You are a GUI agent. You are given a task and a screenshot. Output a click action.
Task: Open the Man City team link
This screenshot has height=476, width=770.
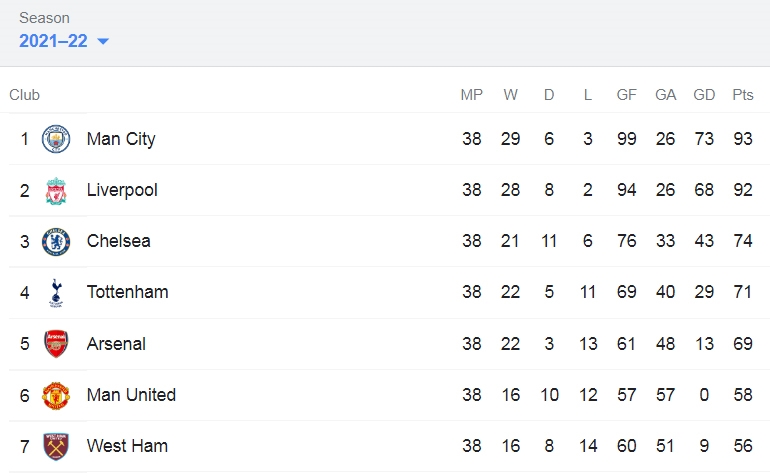point(121,139)
